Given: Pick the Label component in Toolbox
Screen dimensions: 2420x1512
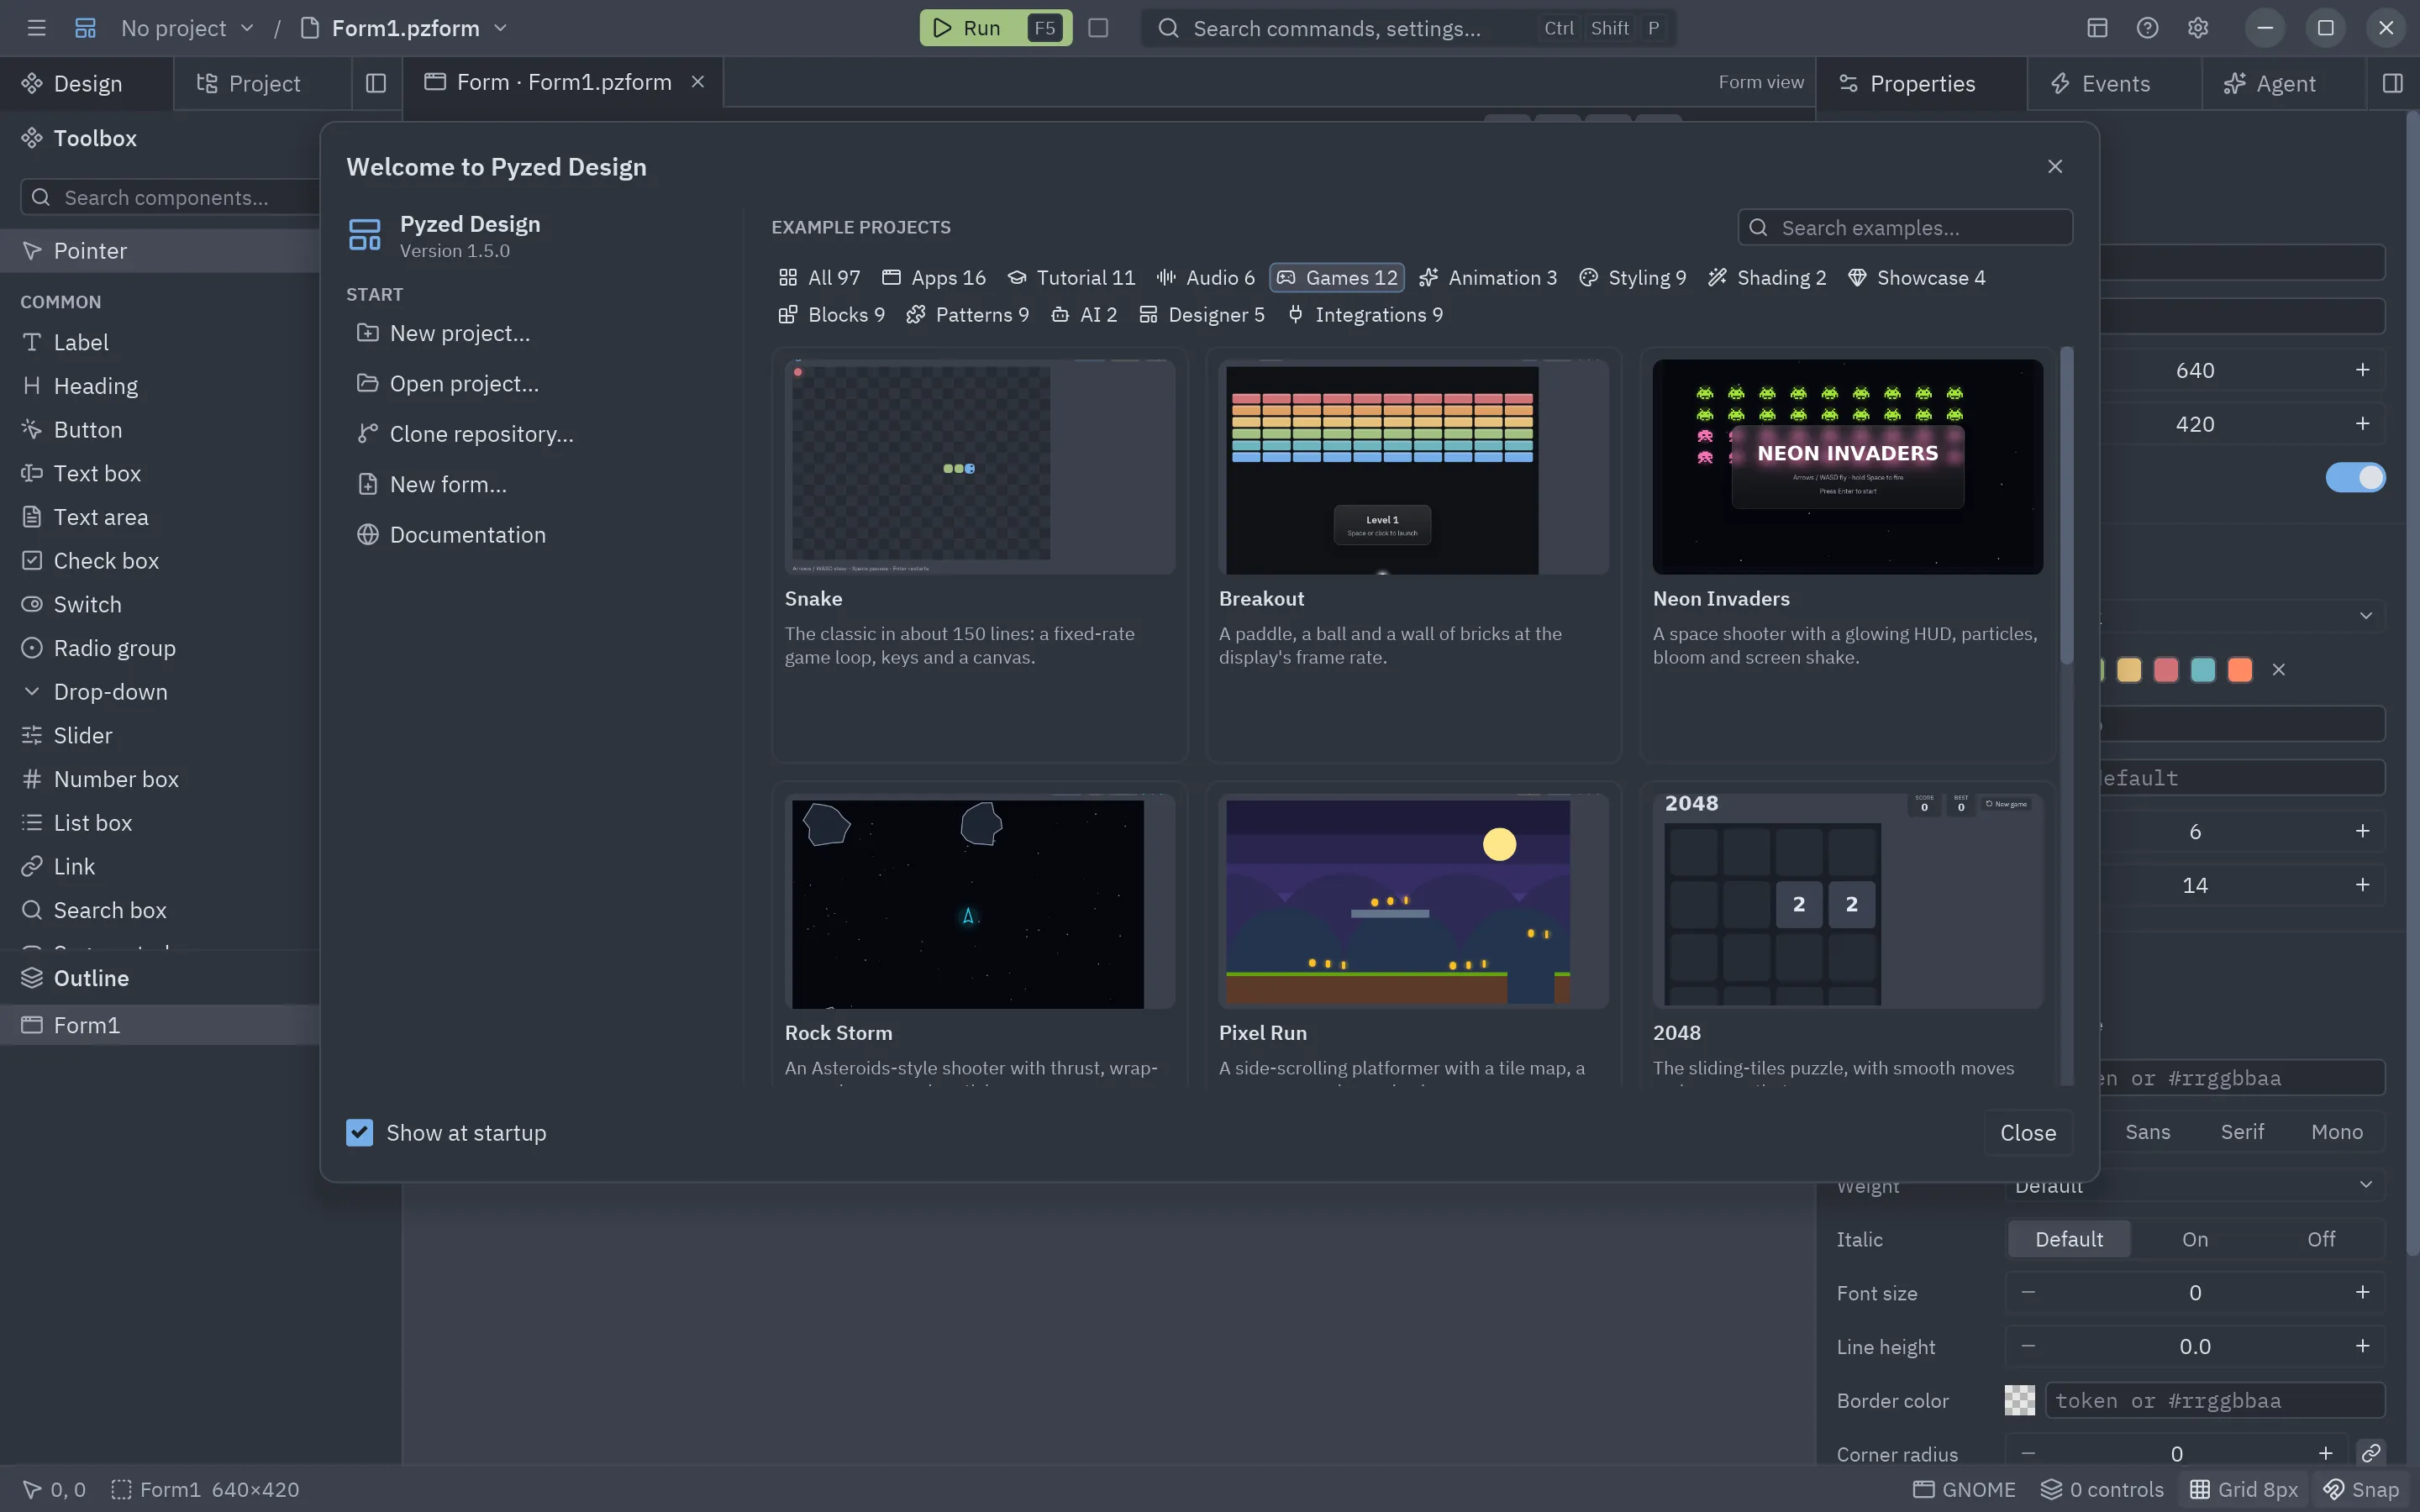Looking at the screenshot, I should pyautogui.click(x=160, y=342).
